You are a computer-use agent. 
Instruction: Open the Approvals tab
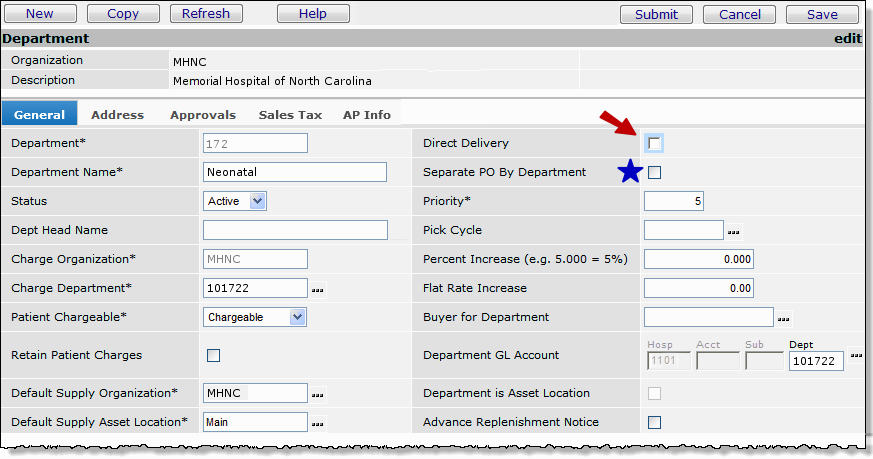202,115
